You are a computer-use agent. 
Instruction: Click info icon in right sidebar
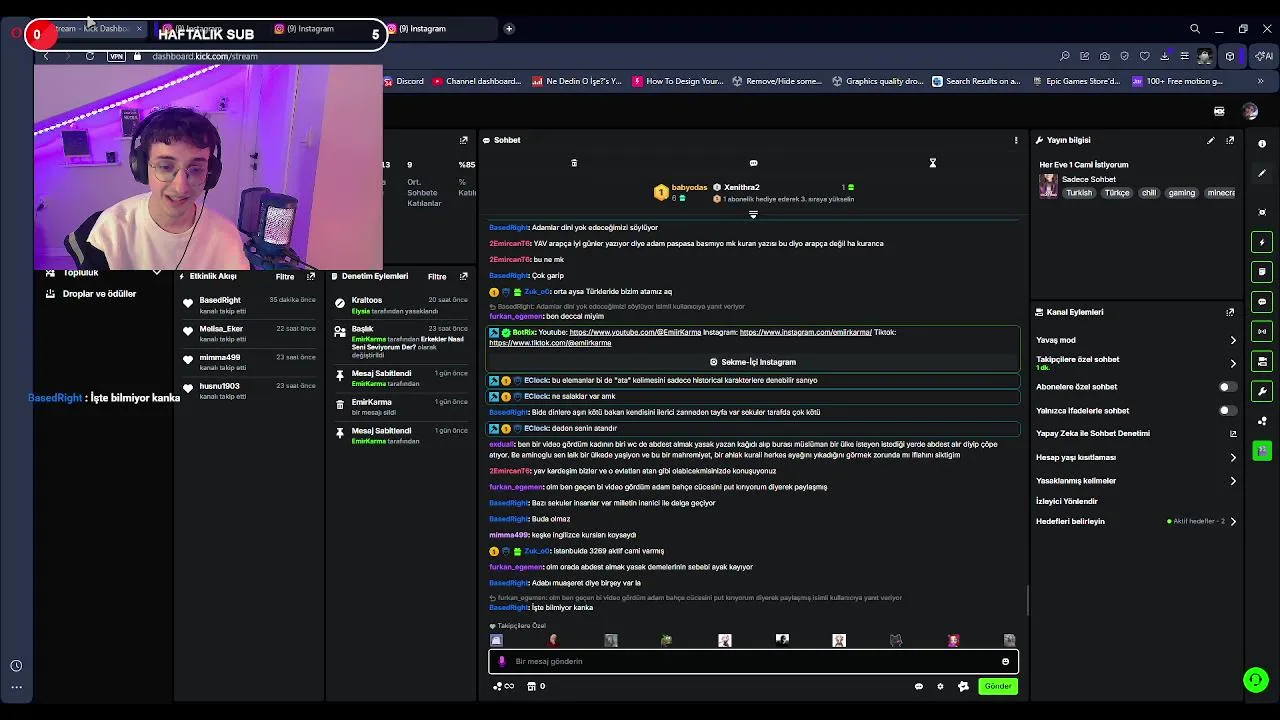[x=1262, y=144]
